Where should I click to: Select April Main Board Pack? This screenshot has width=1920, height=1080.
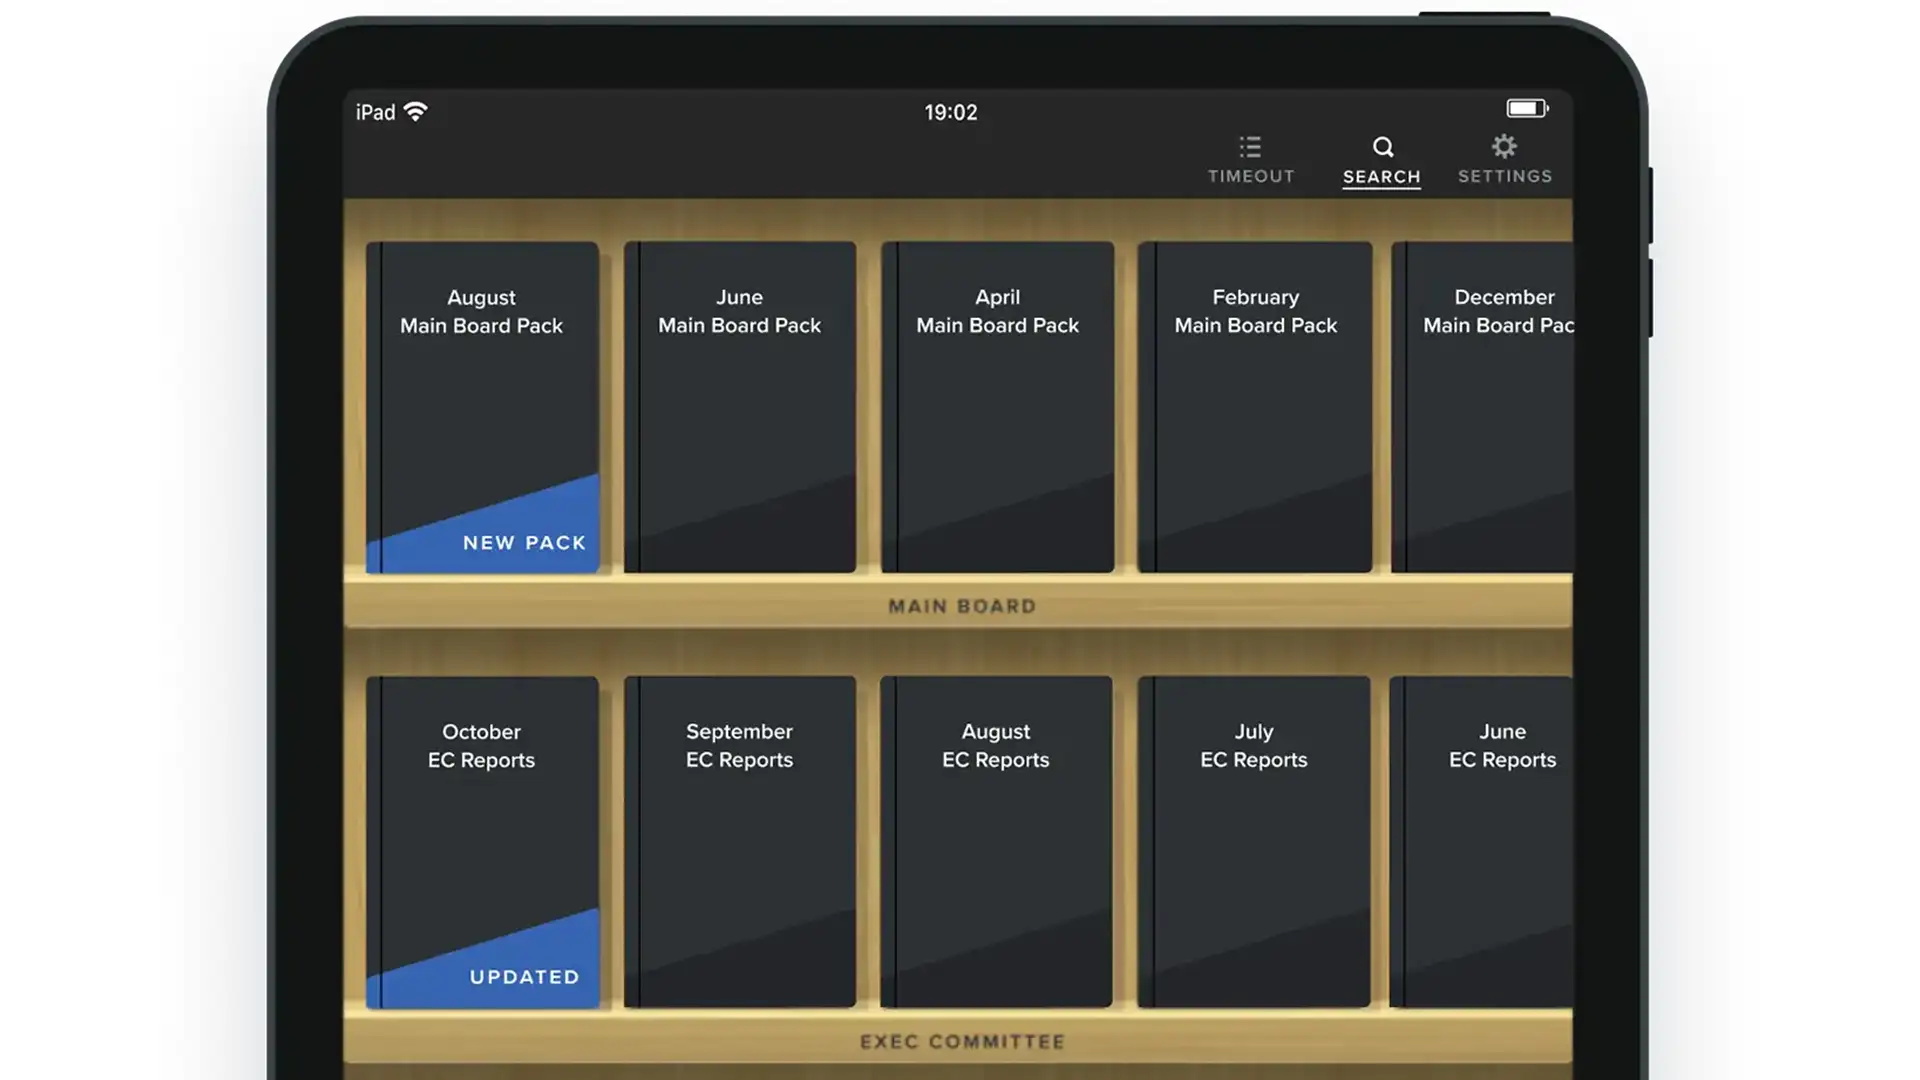(997, 406)
